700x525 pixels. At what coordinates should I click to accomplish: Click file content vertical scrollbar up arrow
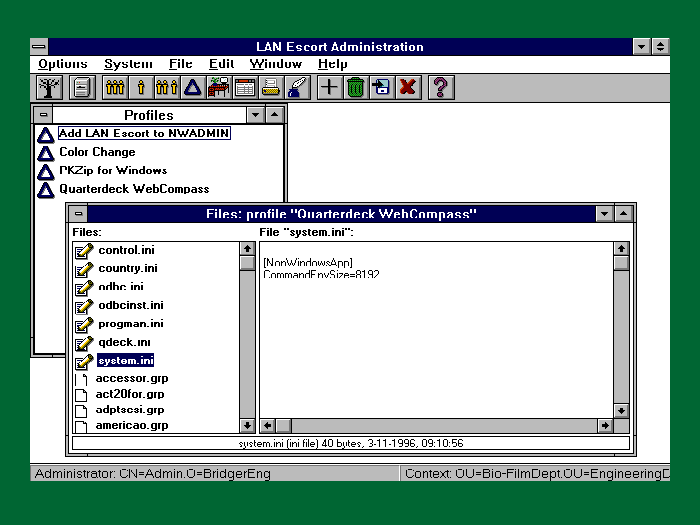621,249
